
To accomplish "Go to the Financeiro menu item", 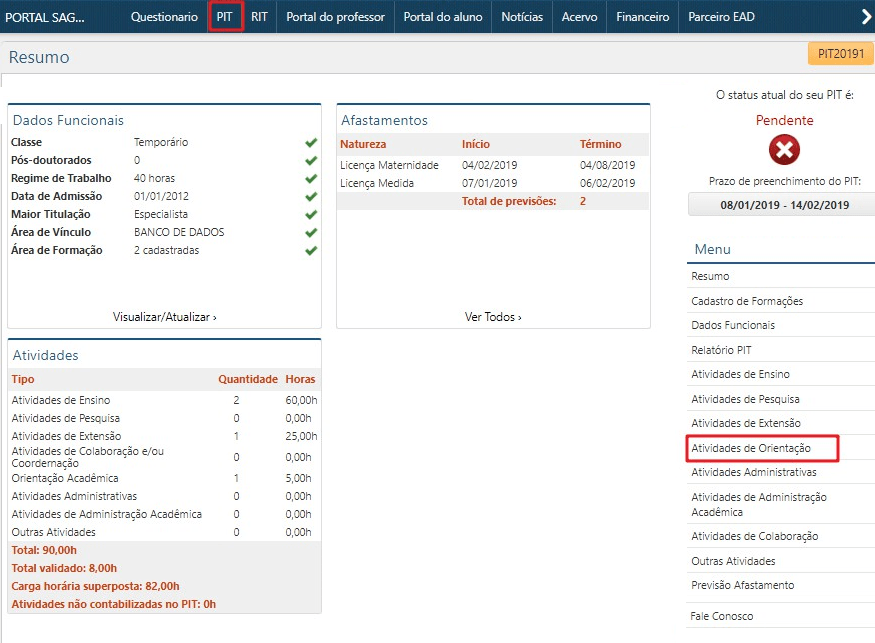I will point(642,17).
